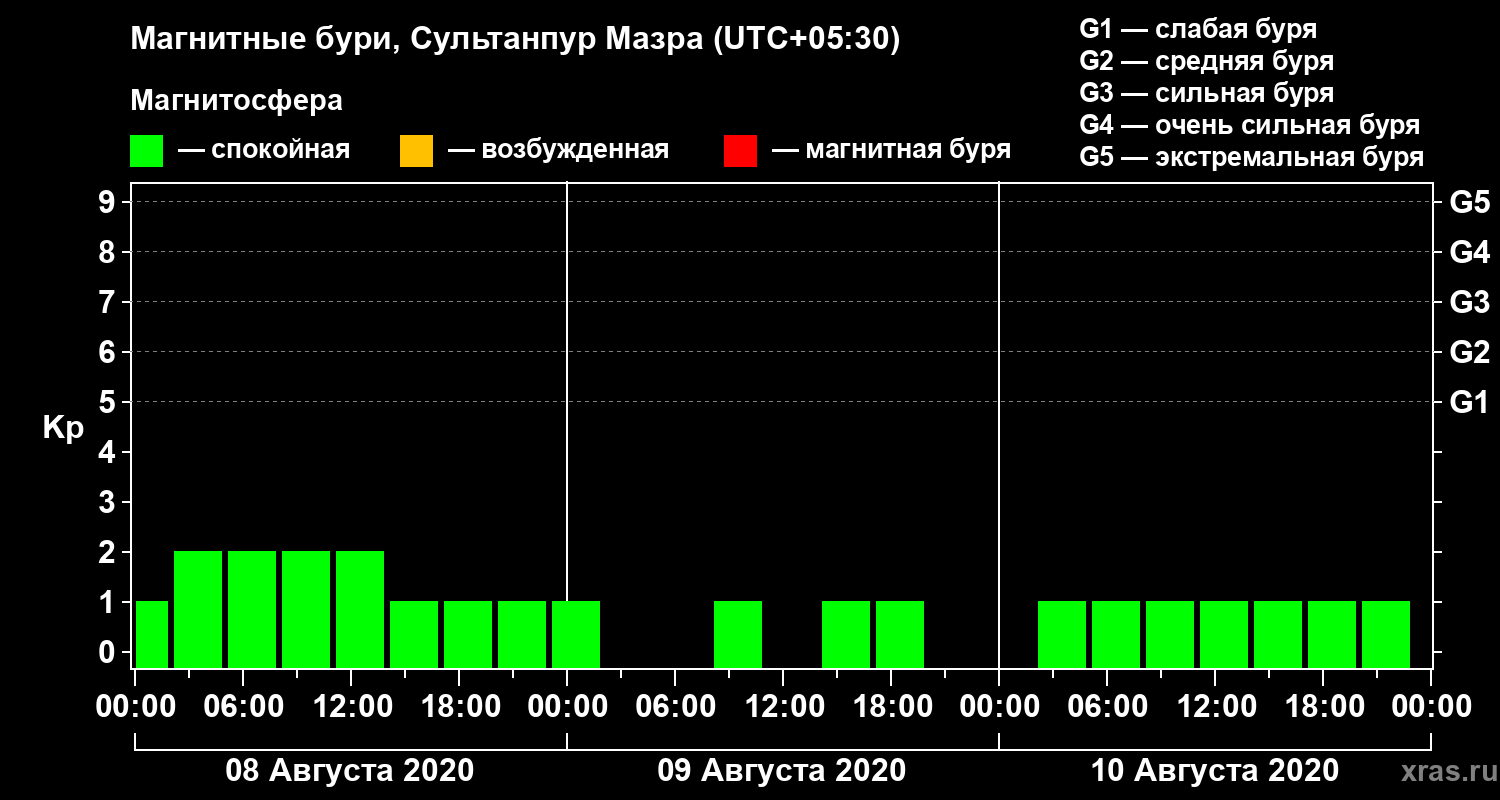Click the right-axis 'G3' label
1500x800 pixels.
tap(1469, 302)
